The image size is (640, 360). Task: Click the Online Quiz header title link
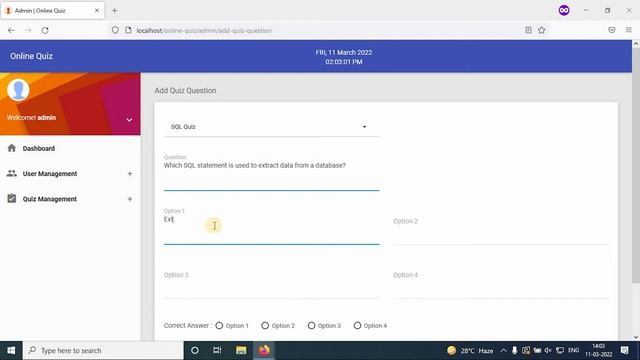31,56
